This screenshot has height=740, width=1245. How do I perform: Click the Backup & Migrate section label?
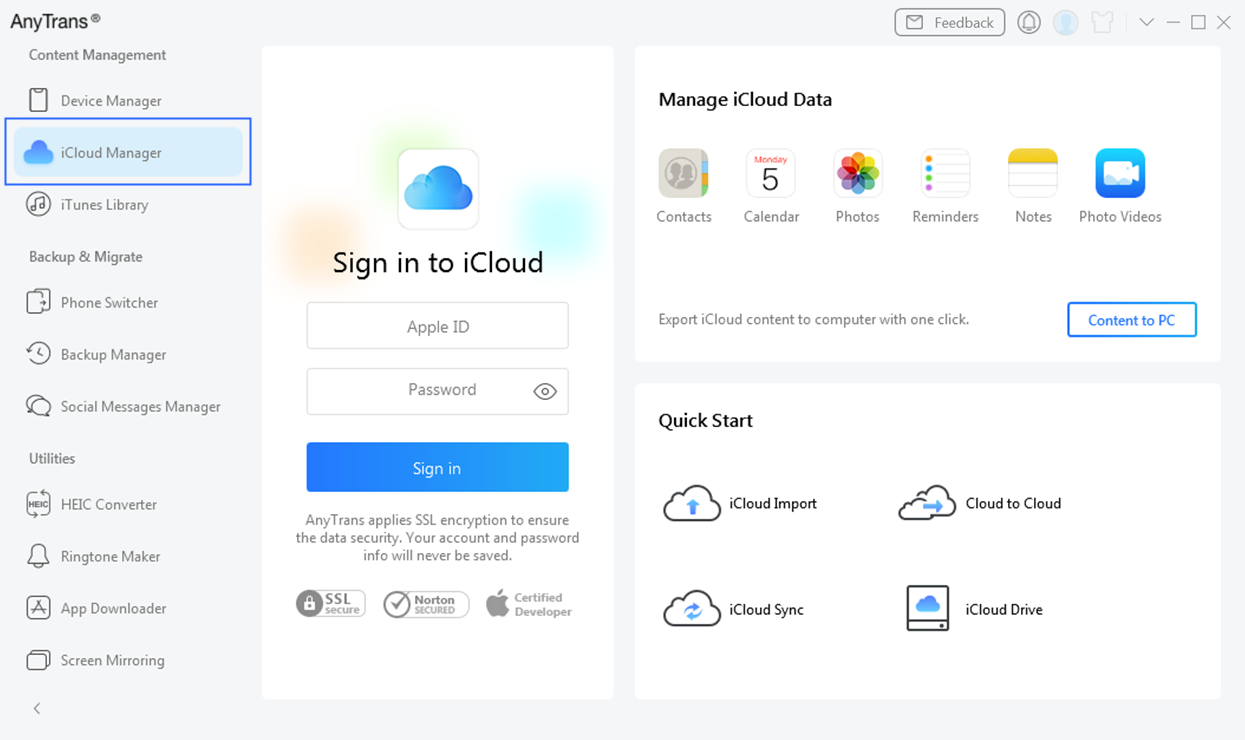coord(85,257)
